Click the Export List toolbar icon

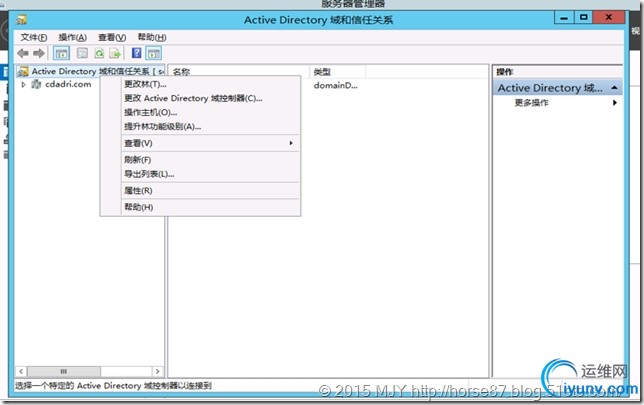point(115,53)
